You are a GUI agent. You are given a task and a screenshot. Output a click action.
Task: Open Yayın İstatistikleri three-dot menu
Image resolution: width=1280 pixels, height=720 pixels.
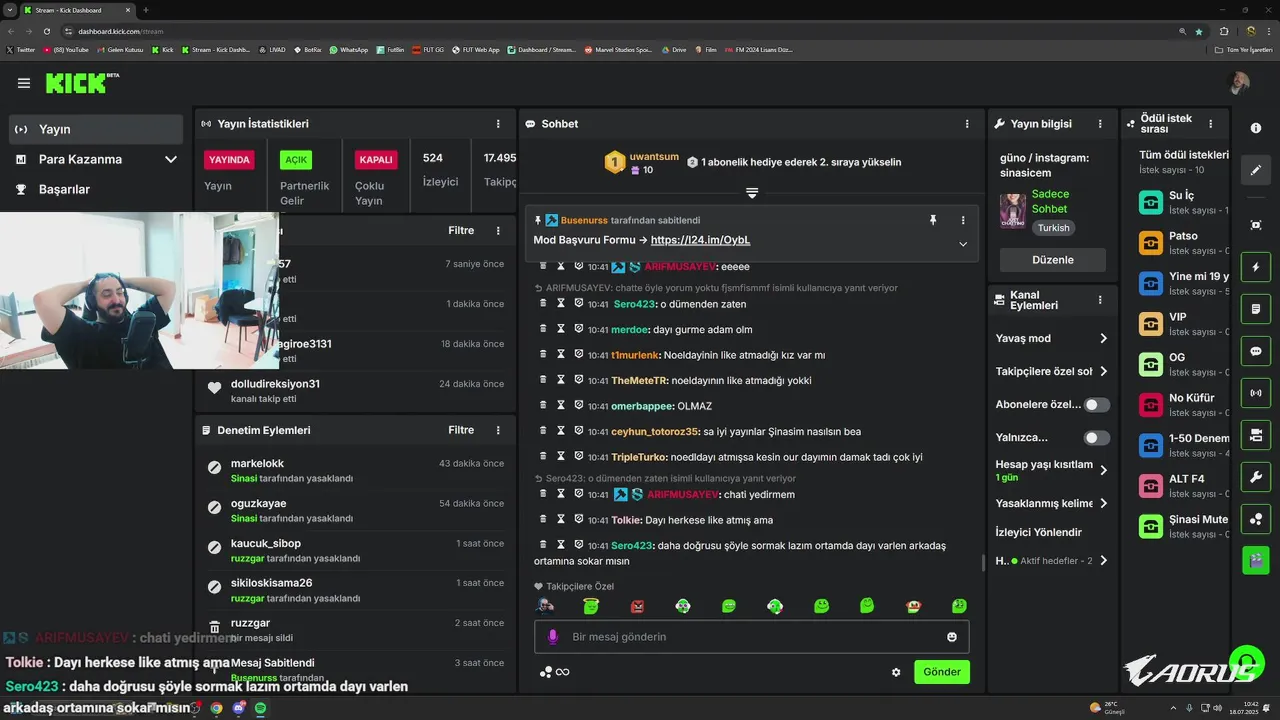click(x=498, y=124)
